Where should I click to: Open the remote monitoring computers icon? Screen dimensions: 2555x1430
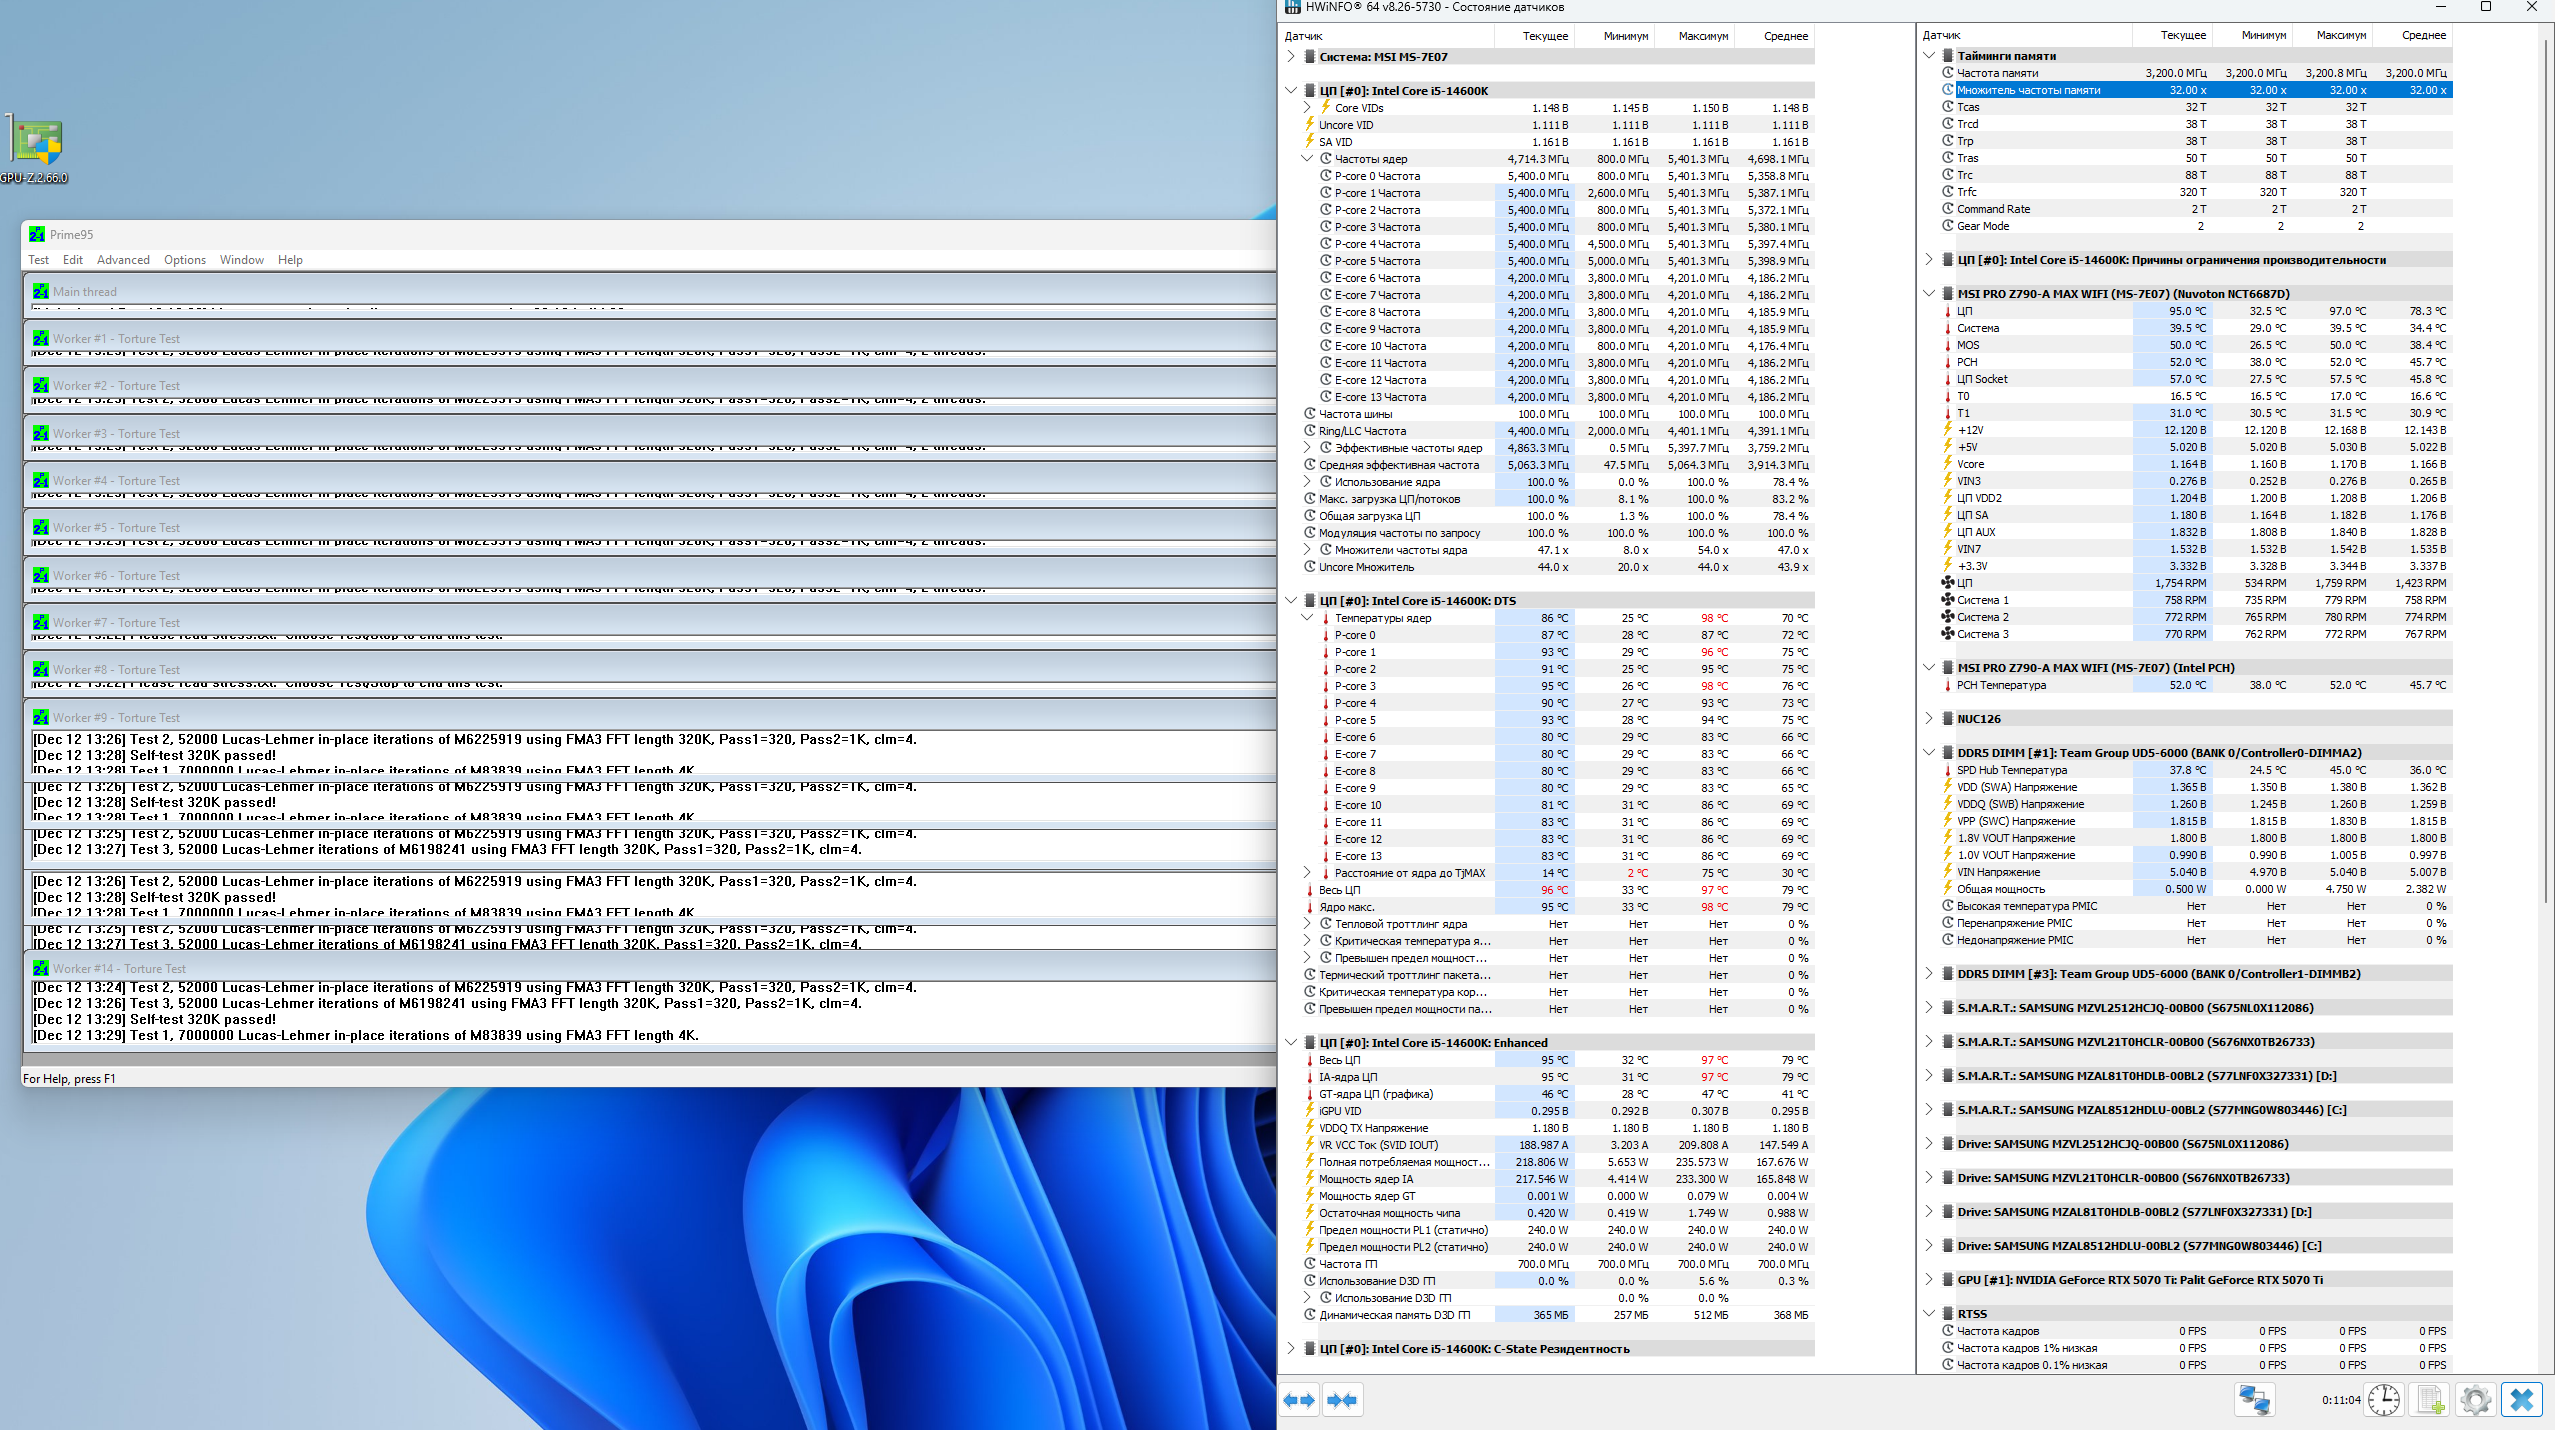tap(2254, 1400)
